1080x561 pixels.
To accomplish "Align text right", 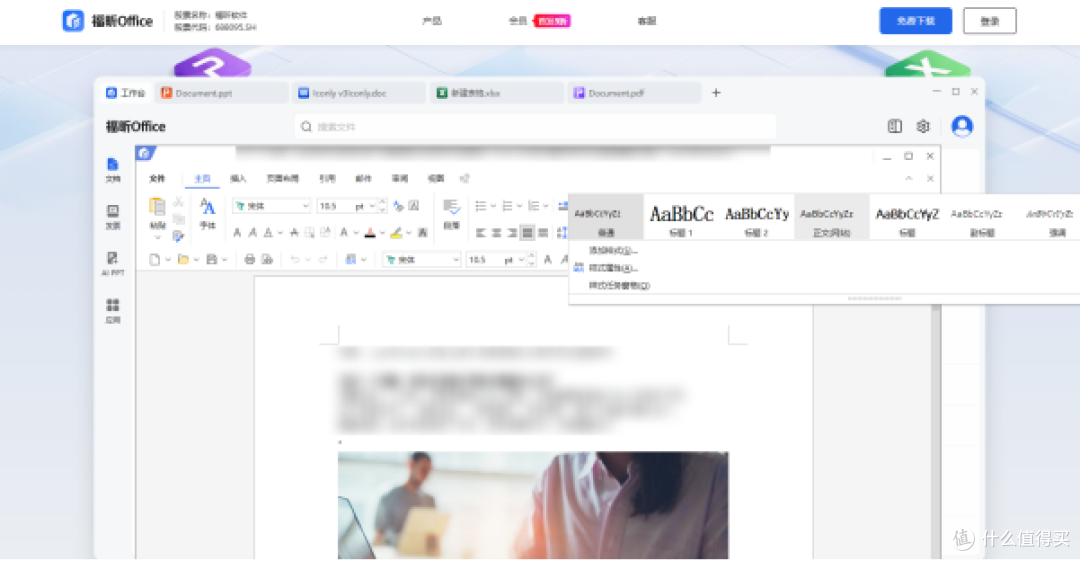I will click(x=512, y=233).
